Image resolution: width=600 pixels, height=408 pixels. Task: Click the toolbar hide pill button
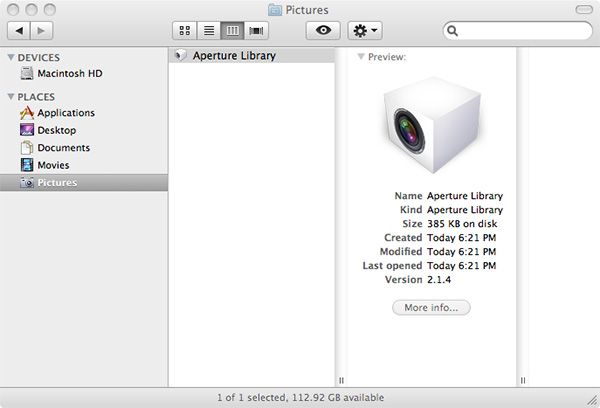[x=584, y=10]
